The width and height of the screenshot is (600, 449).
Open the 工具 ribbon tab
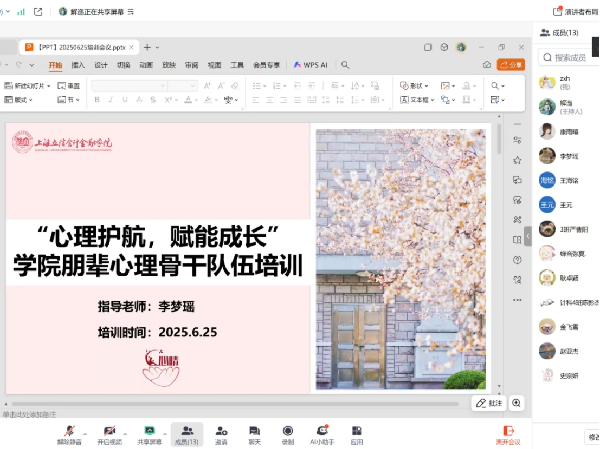[x=237, y=65]
